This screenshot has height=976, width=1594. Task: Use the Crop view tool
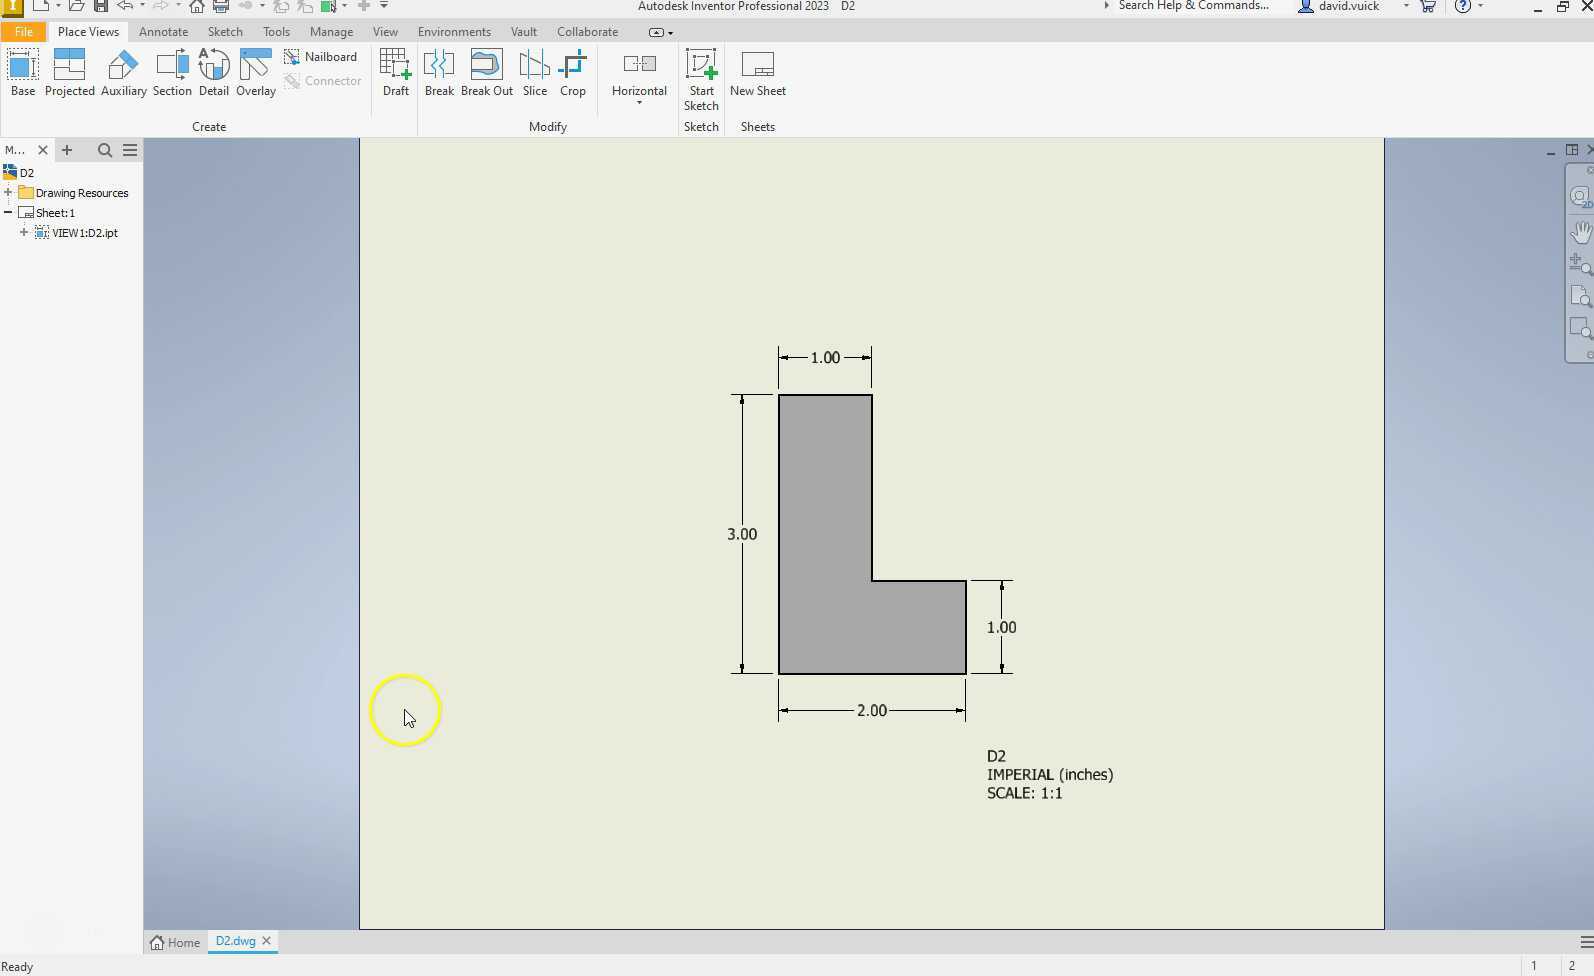[x=572, y=73]
